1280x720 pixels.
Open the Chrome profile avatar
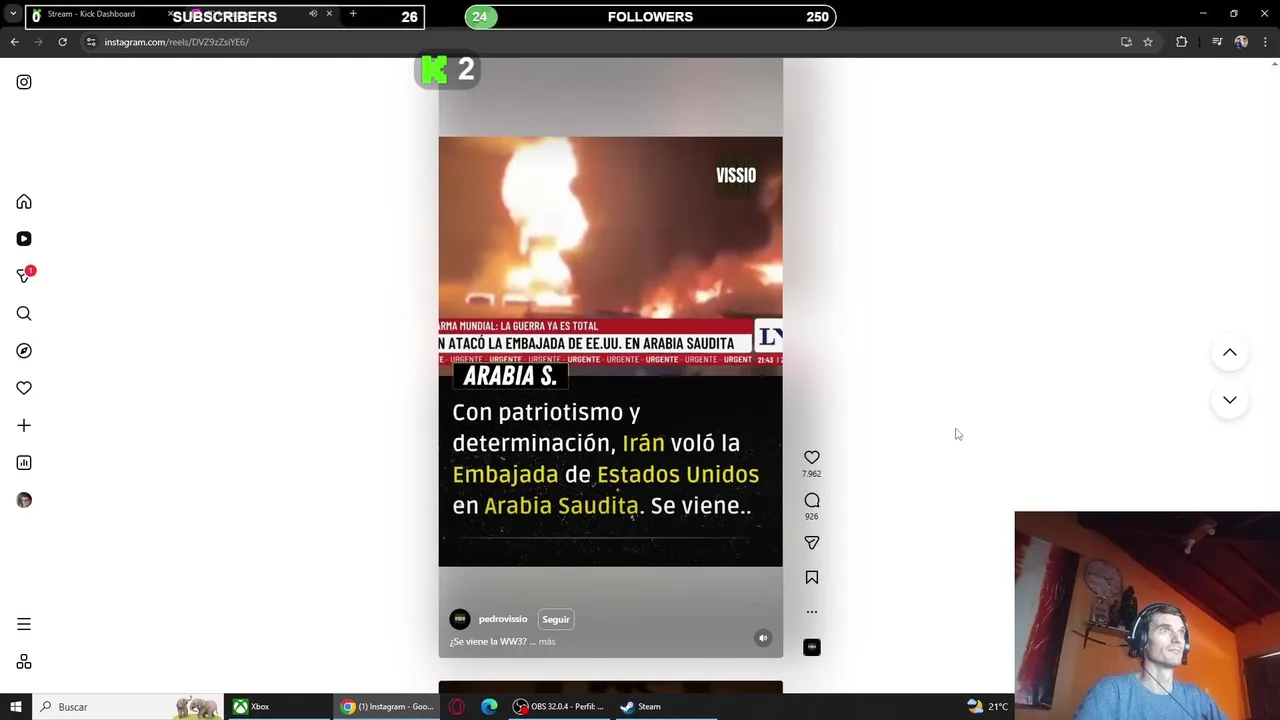1241,42
